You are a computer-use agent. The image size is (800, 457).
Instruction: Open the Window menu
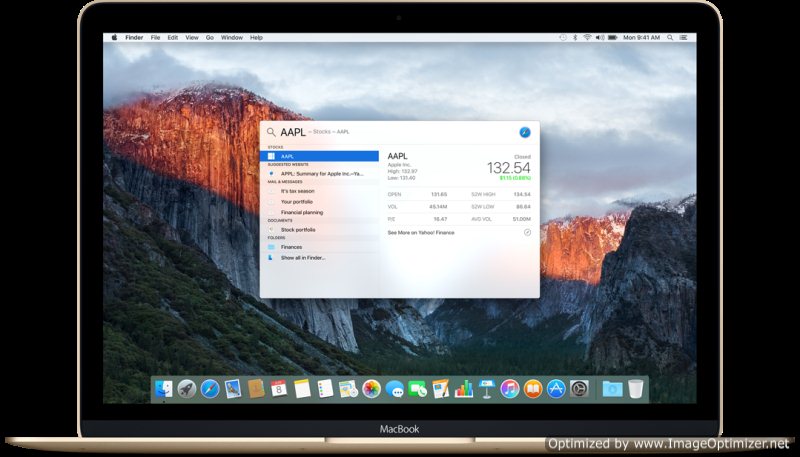(232, 38)
